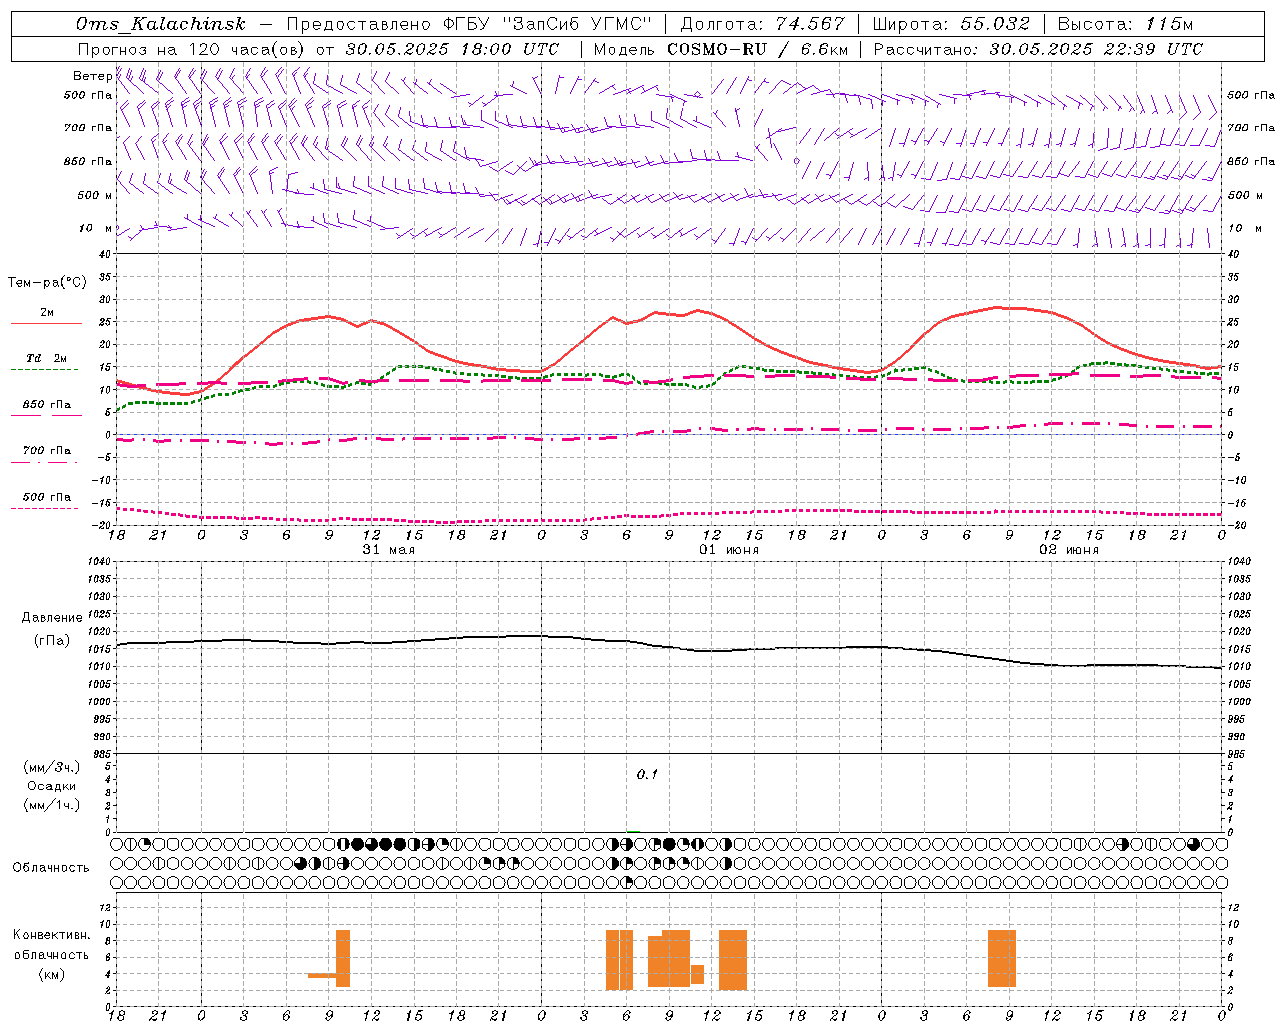Viewport: 1280px width, 1024px height.
Task: Click the 02 июня date label
Action: (x=1068, y=550)
